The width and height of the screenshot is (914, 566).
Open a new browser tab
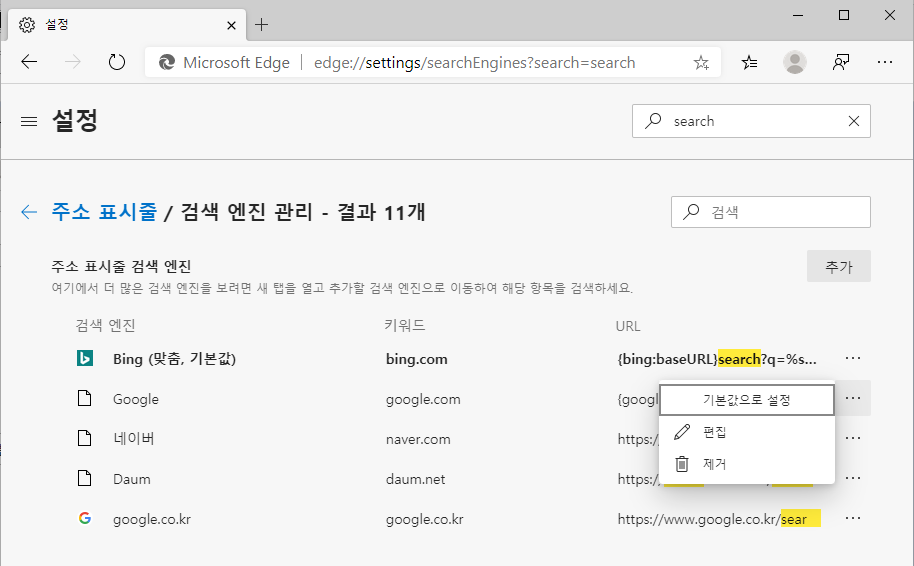click(262, 24)
